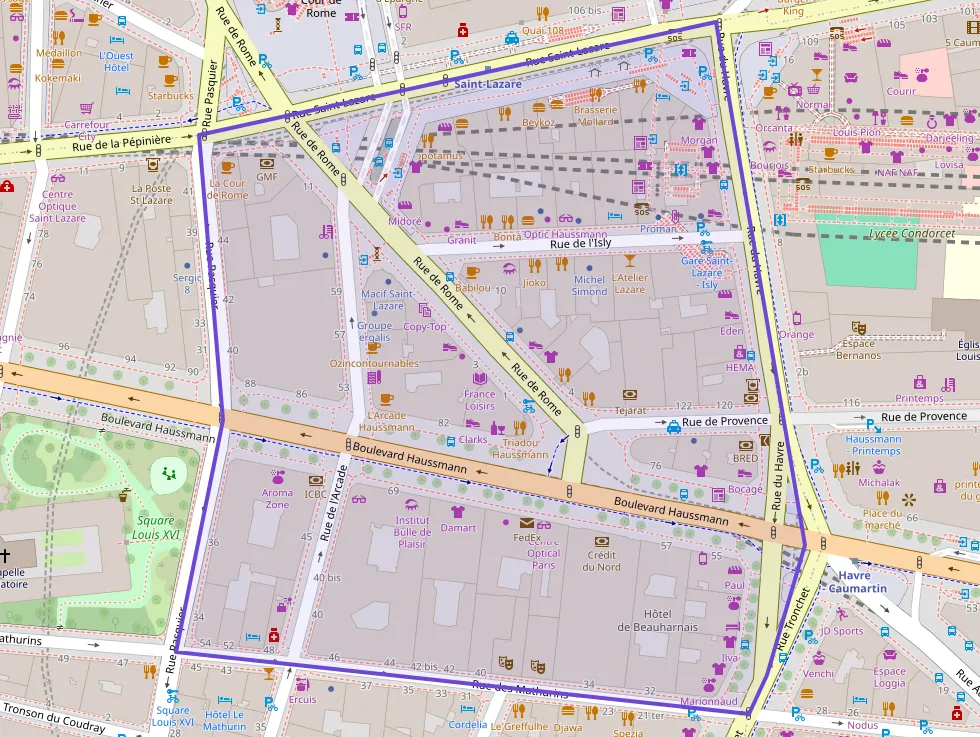Click the L'Ouest Hôtel bed icon
The height and width of the screenshot is (737, 980).
click(123, 91)
